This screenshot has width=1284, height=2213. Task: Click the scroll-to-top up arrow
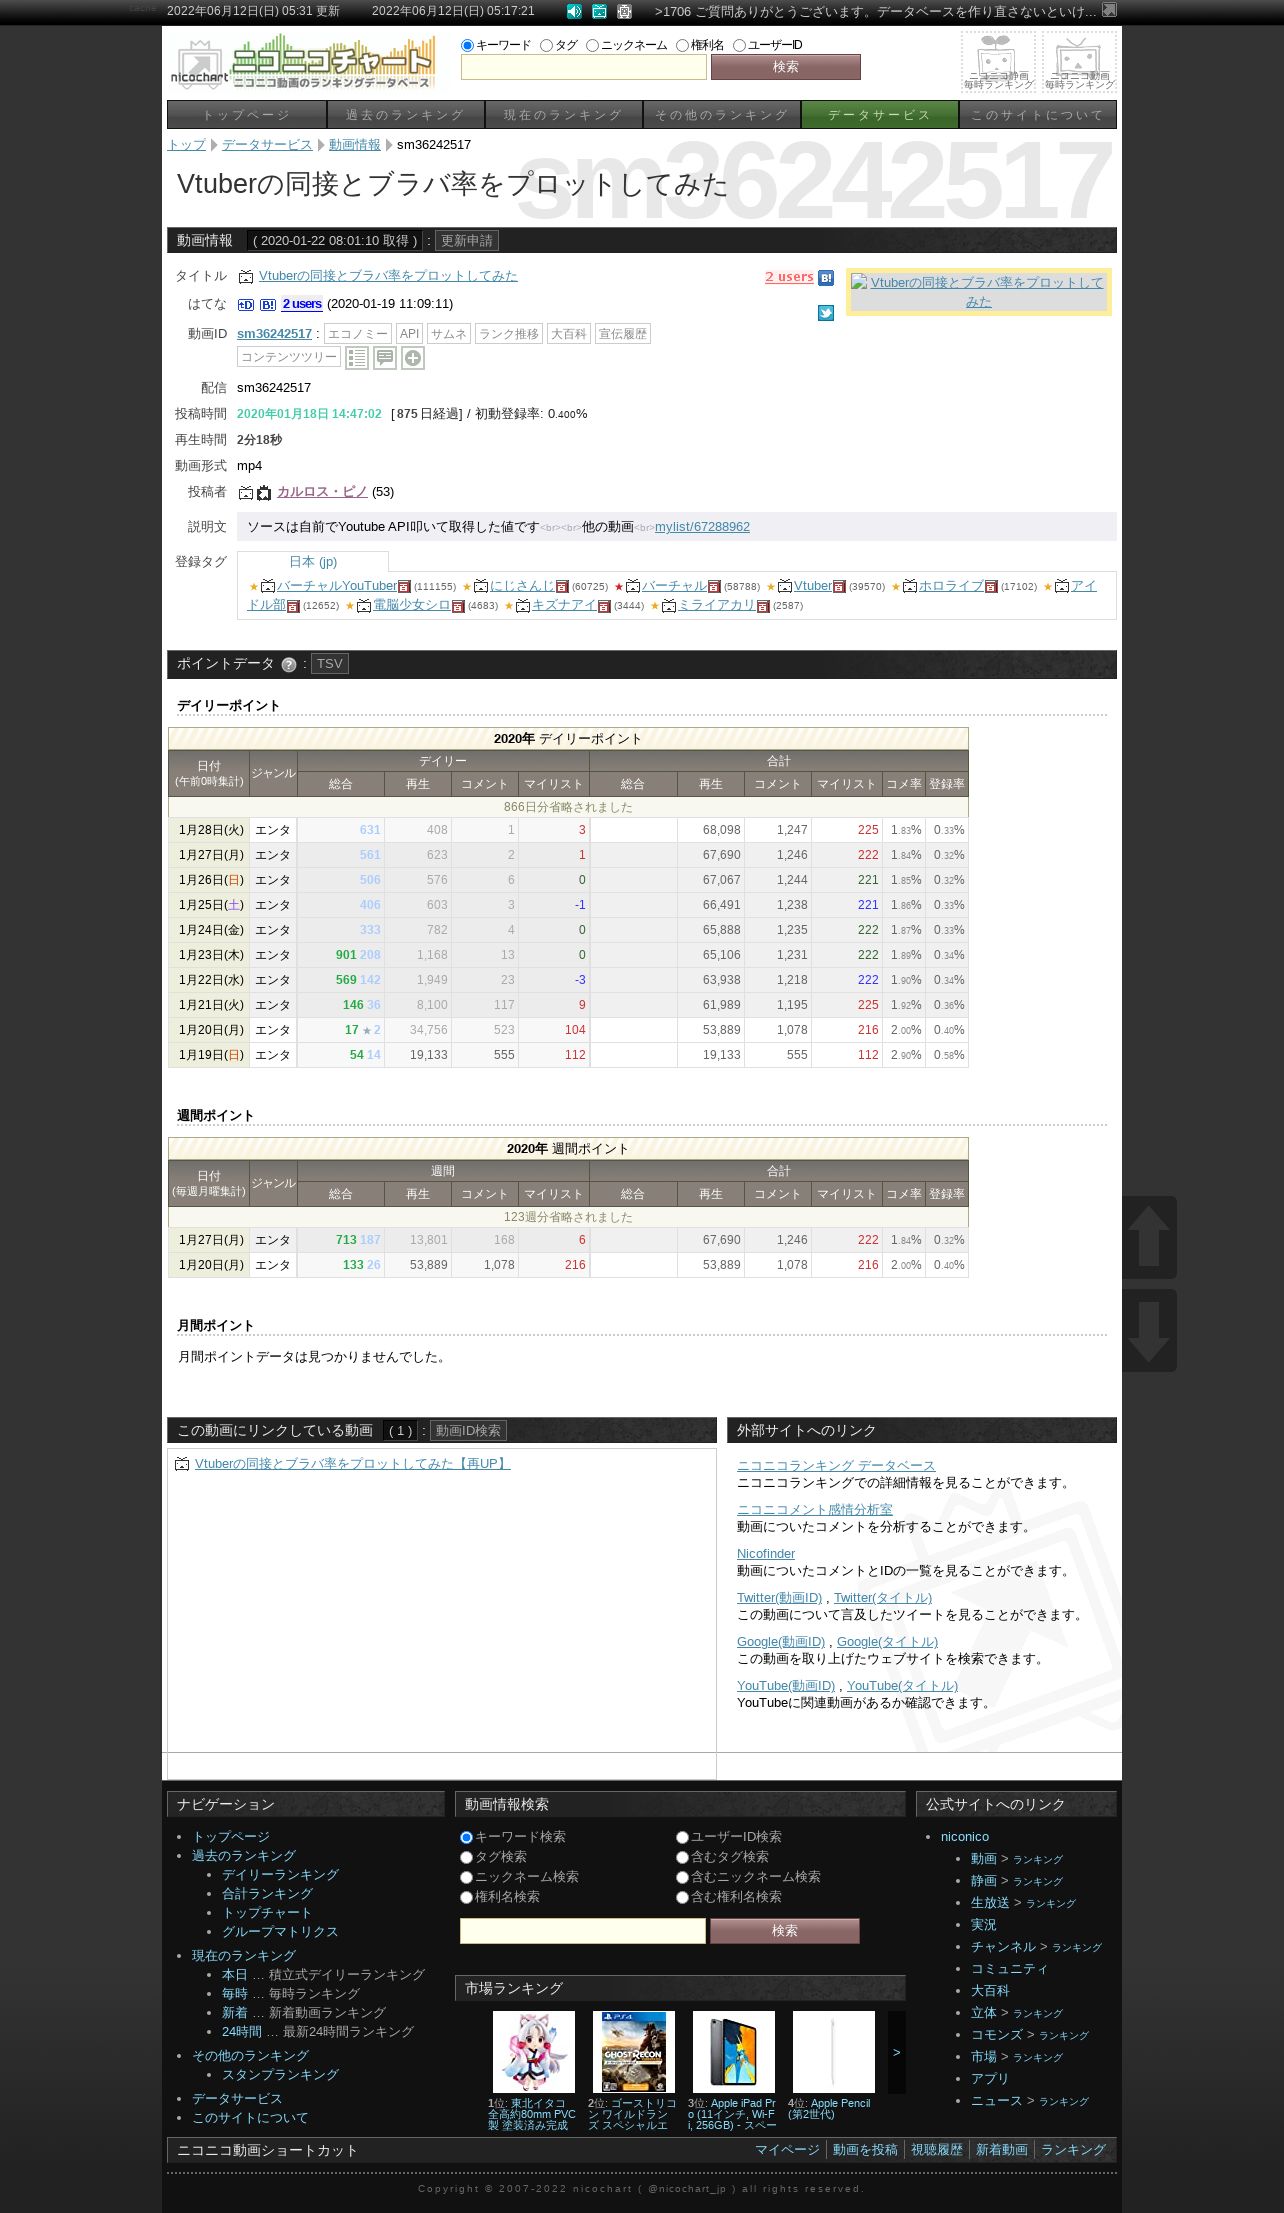[x=1149, y=1237]
